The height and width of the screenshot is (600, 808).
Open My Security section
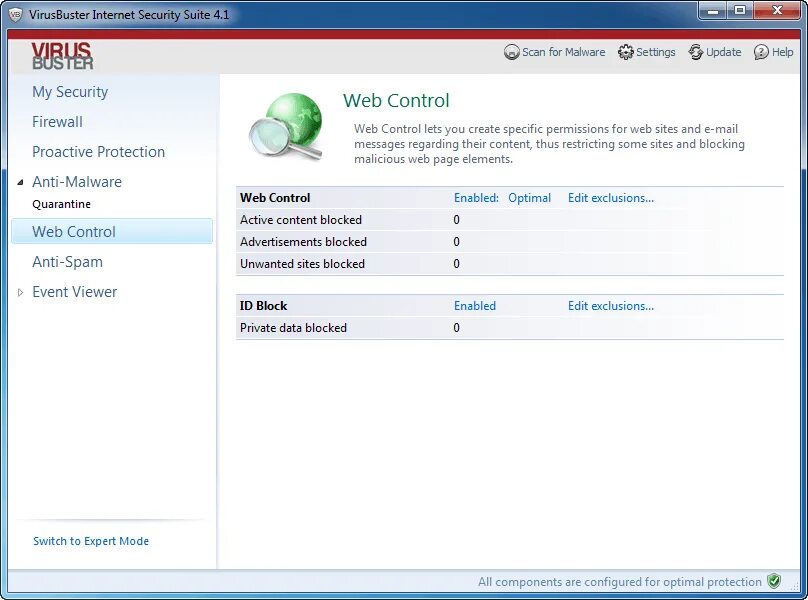[x=70, y=92]
